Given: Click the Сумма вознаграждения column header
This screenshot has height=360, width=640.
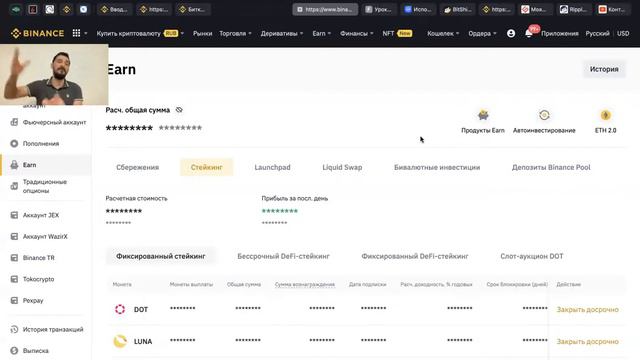Looking at the screenshot, I should click(x=305, y=284).
